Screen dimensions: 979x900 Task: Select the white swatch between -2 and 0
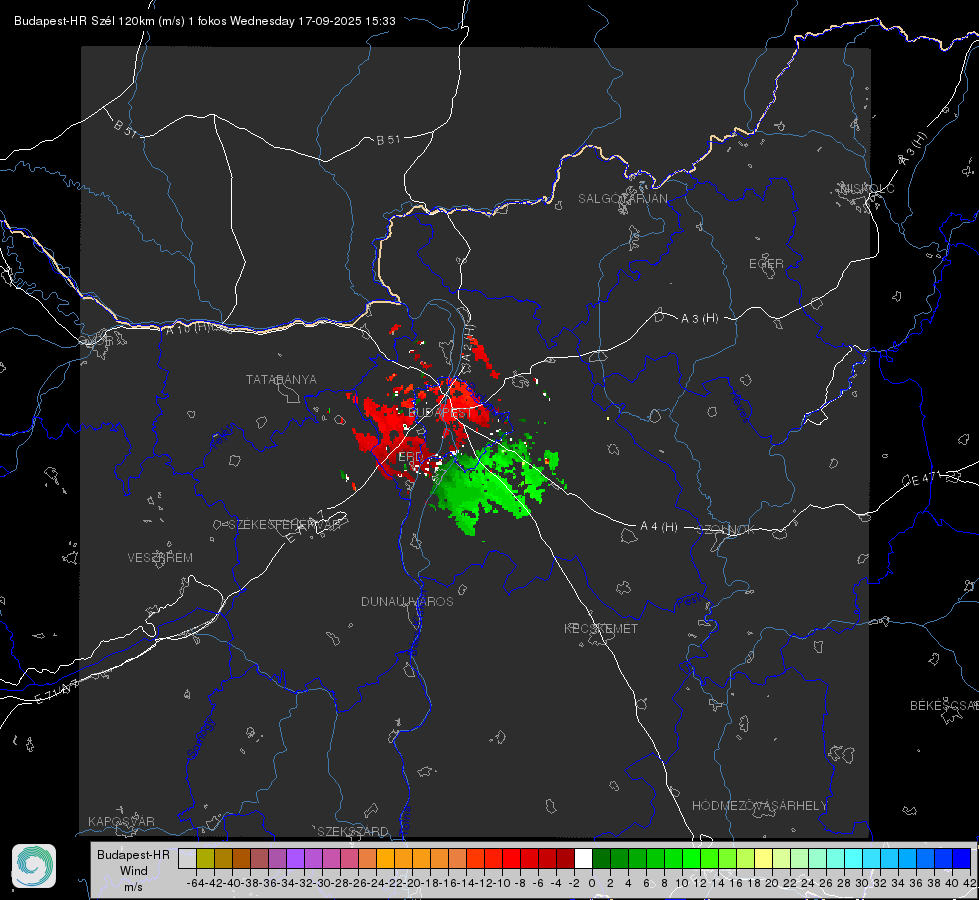583,858
